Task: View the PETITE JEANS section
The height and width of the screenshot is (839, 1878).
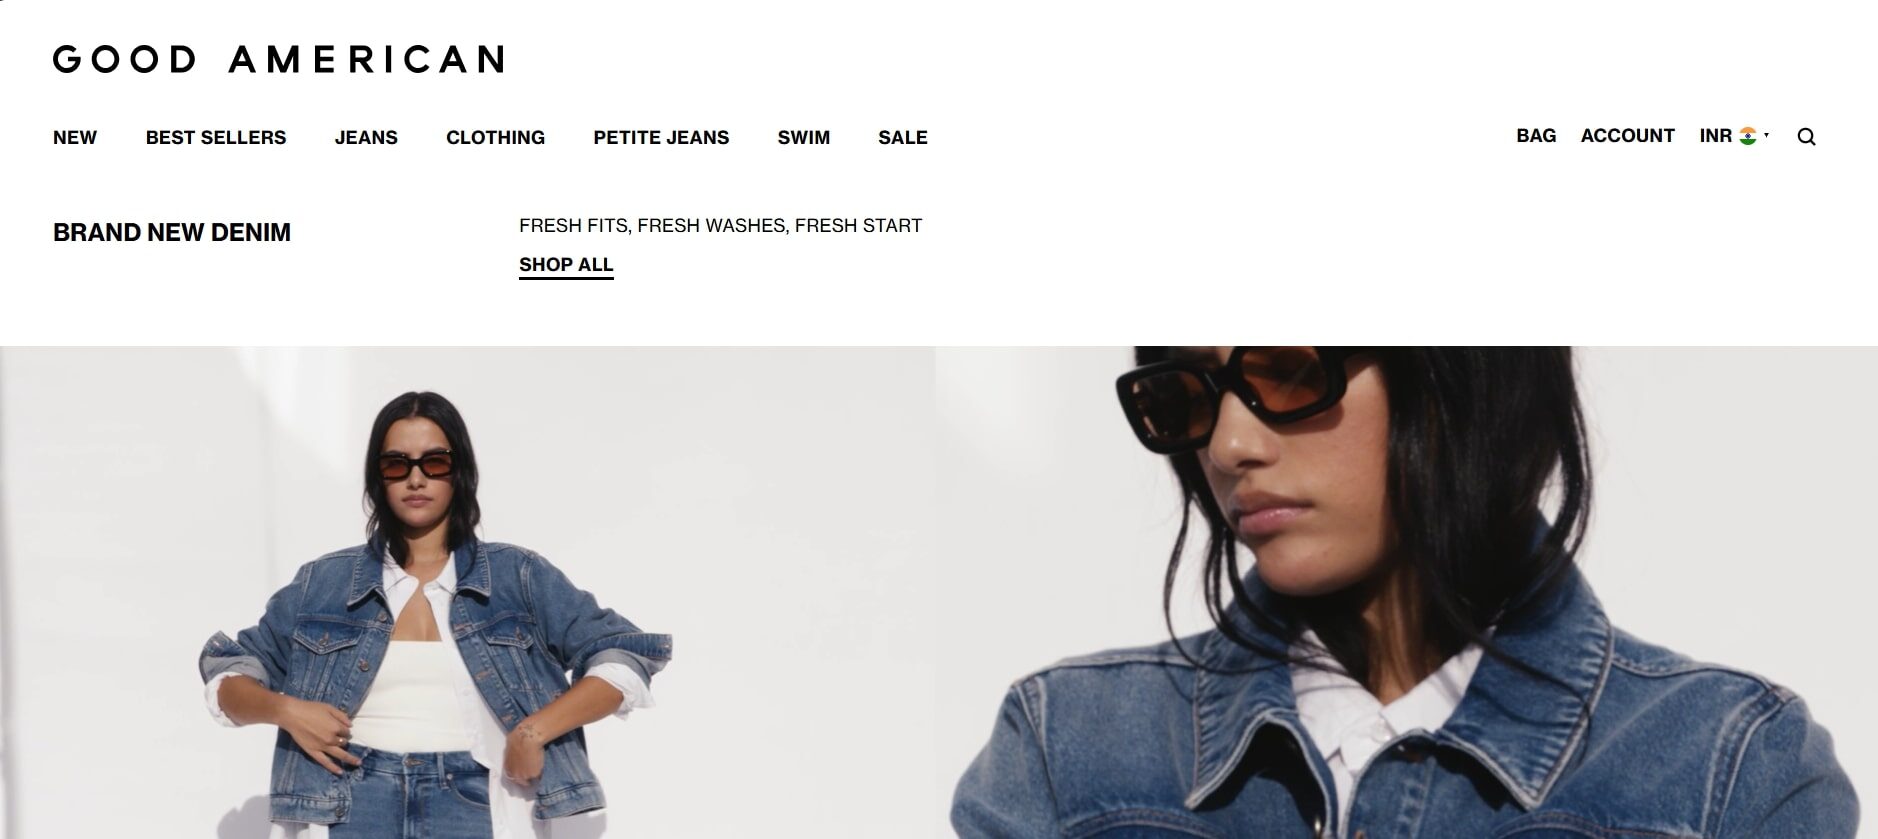Action: [x=661, y=138]
